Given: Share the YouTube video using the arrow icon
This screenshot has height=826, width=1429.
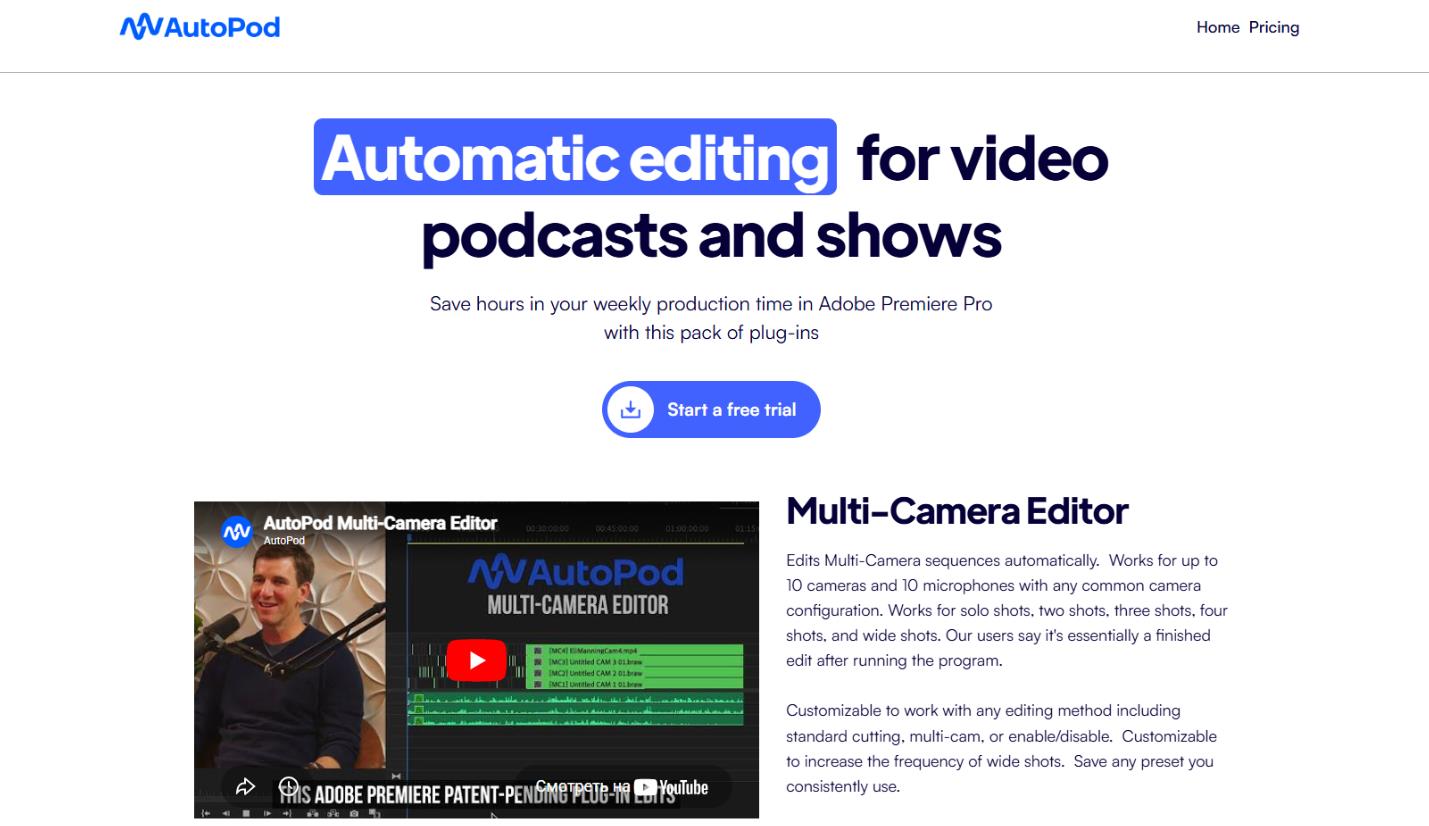Looking at the screenshot, I should tap(245, 787).
